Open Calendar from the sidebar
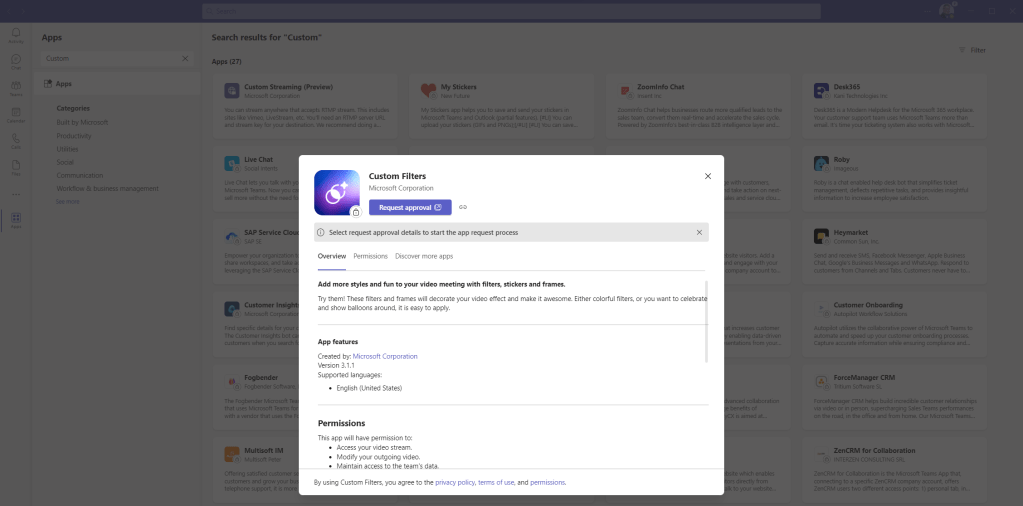Screen dimensions: 1023x506 click(16, 115)
